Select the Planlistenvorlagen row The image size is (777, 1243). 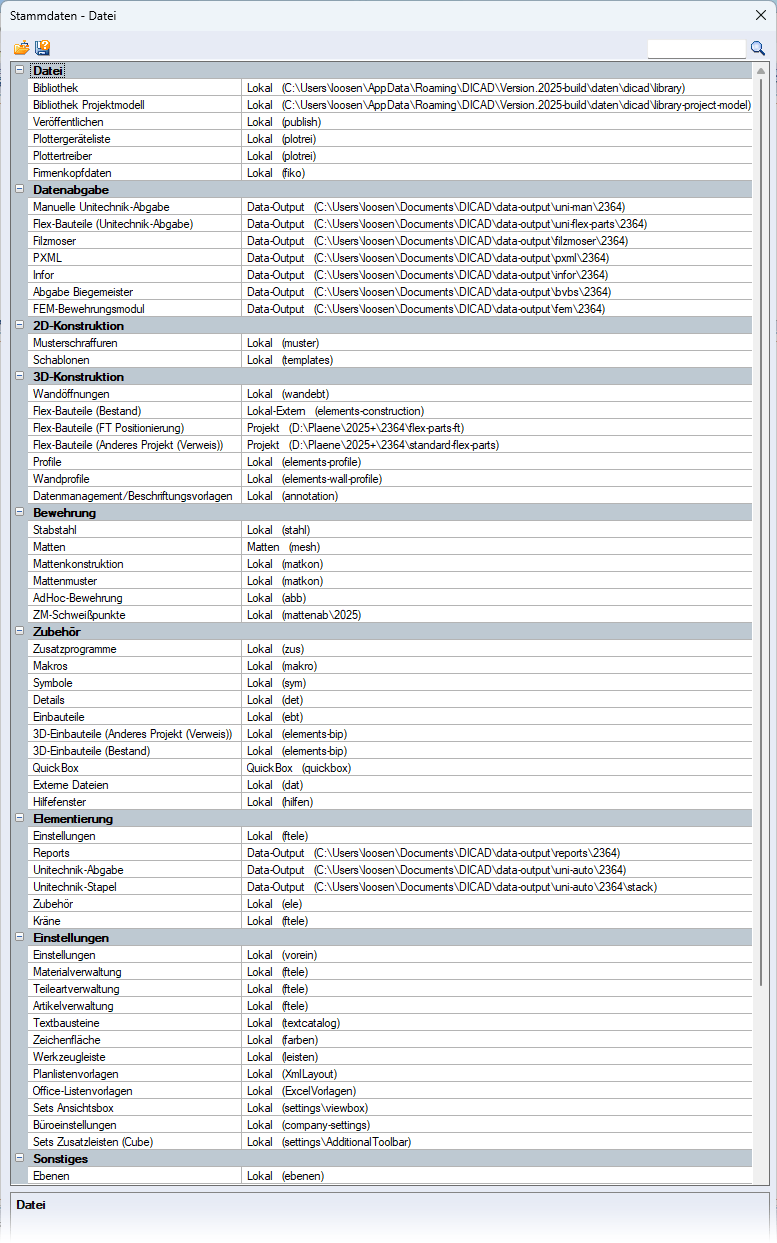click(390, 1074)
